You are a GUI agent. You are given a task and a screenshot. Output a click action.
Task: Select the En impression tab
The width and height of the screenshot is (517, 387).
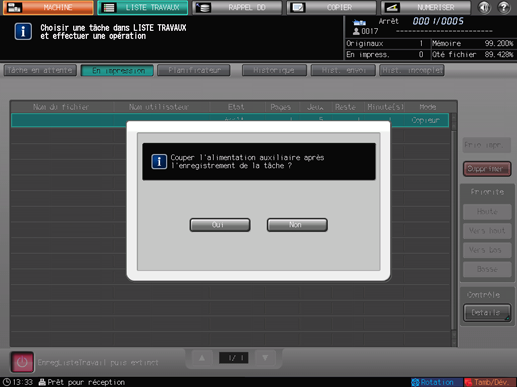pos(117,70)
